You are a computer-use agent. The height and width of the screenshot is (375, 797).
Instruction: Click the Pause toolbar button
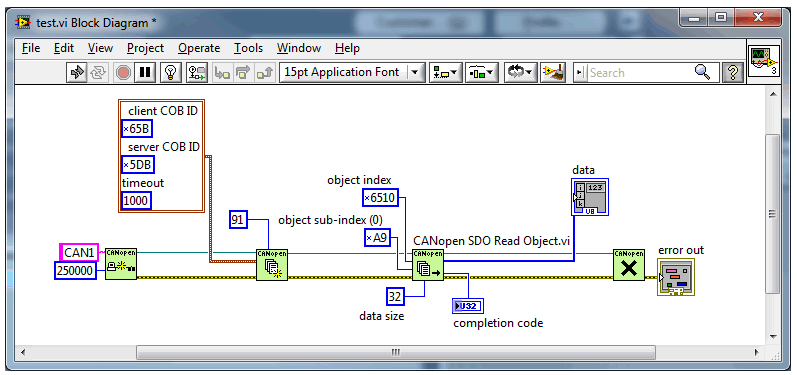(145, 73)
